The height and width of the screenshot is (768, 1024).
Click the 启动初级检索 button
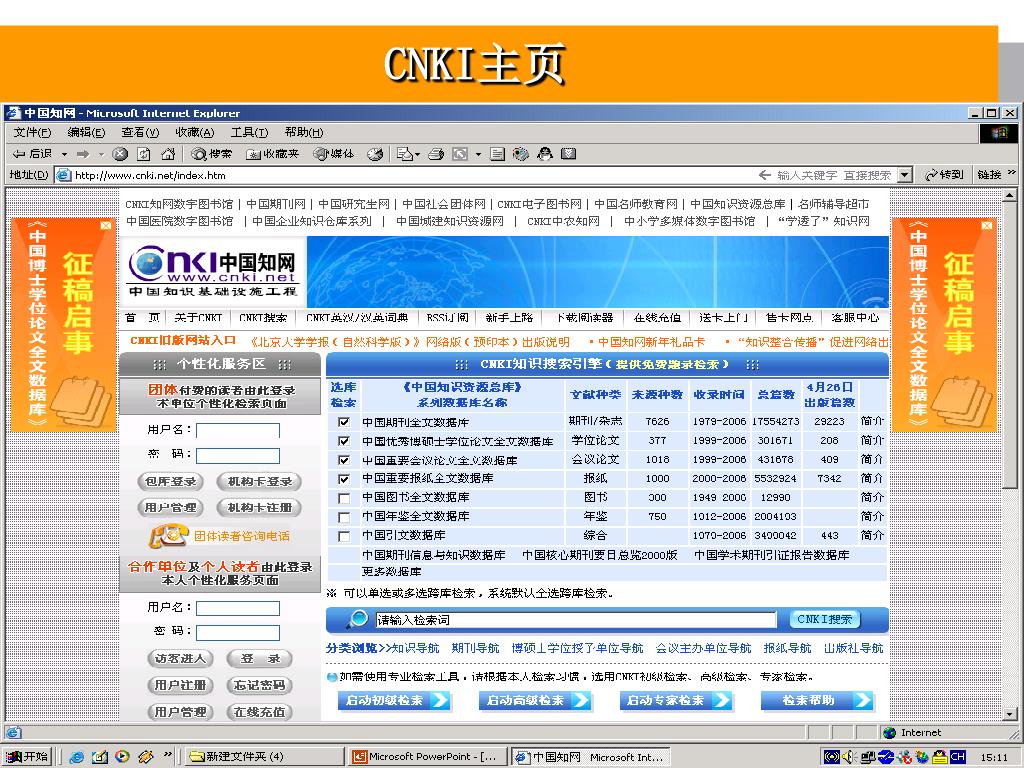tap(394, 700)
